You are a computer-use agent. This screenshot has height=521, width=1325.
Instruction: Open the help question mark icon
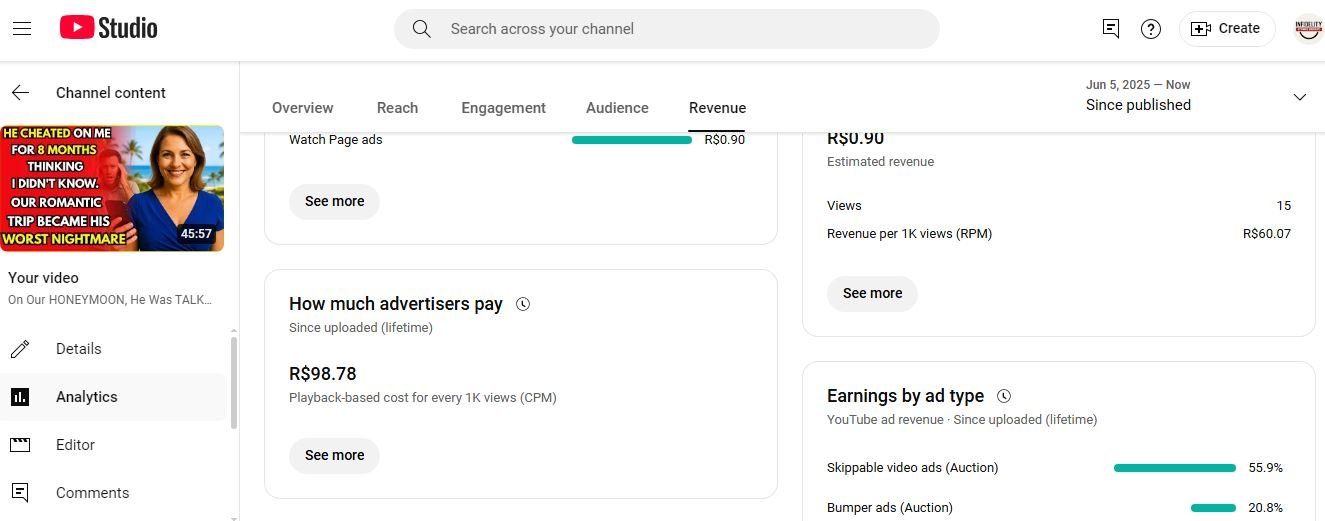pos(1151,29)
